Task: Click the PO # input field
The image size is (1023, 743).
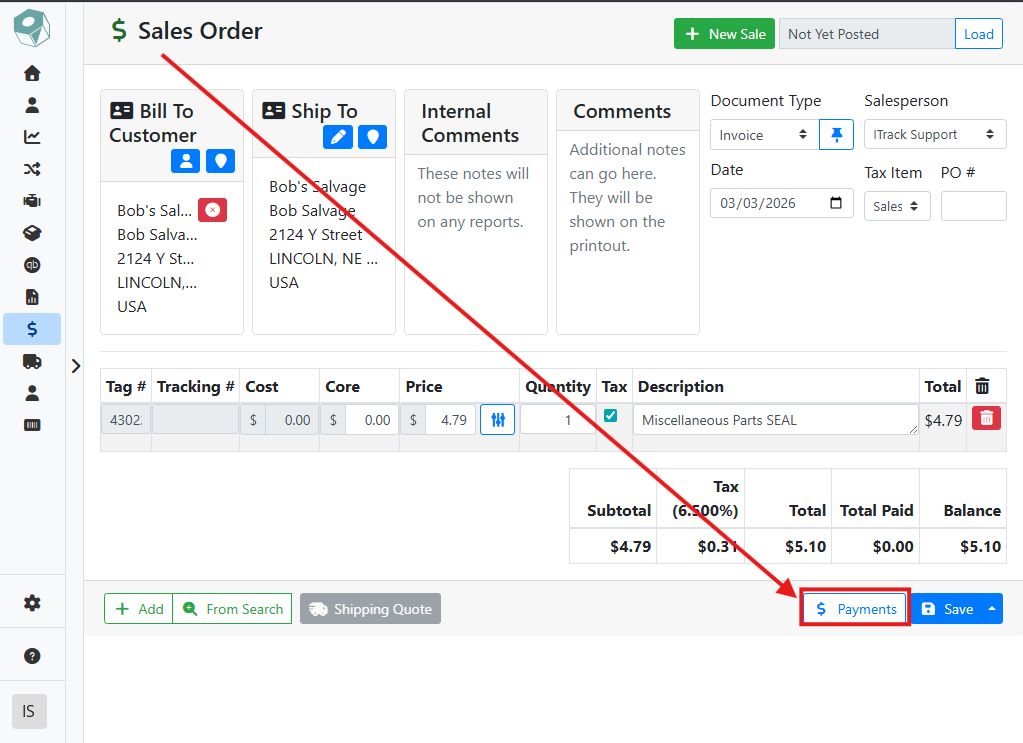Action: [x=973, y=206]
